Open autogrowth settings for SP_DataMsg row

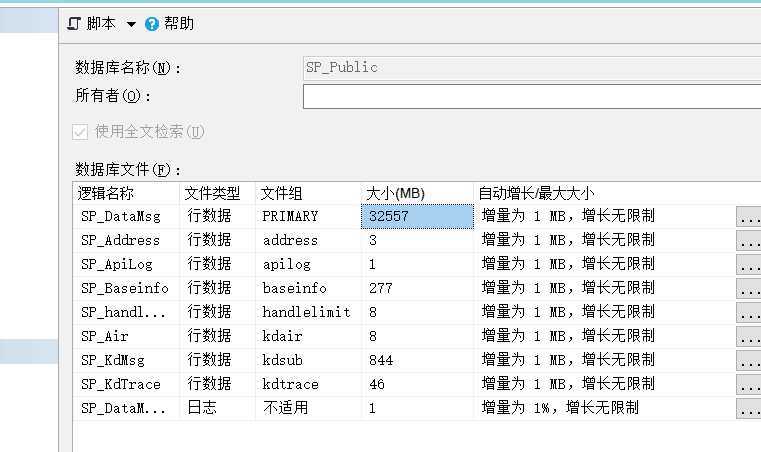tap(749, 217)
